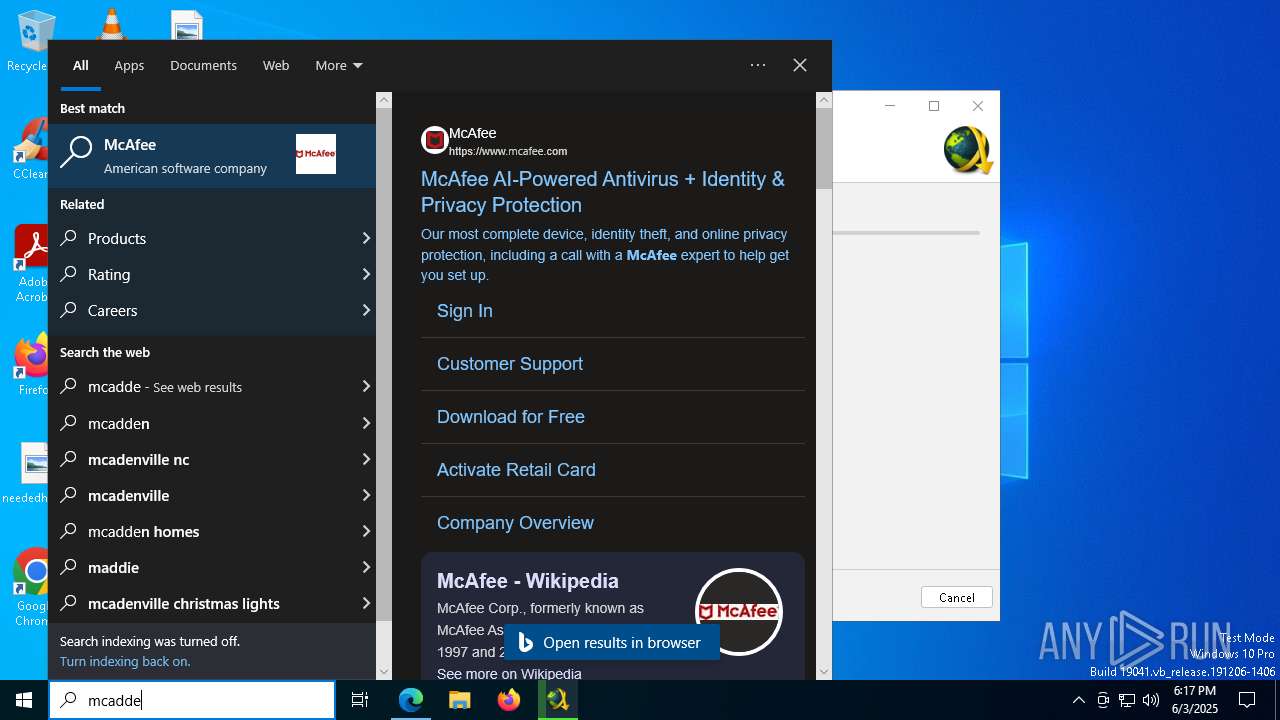Open the search options ellipsis menu

758,65
